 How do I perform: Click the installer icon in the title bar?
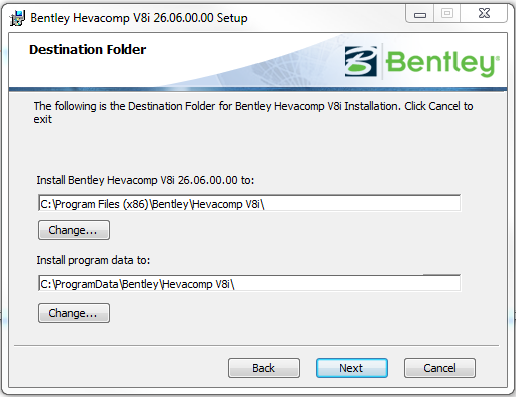tap(17, 18)
